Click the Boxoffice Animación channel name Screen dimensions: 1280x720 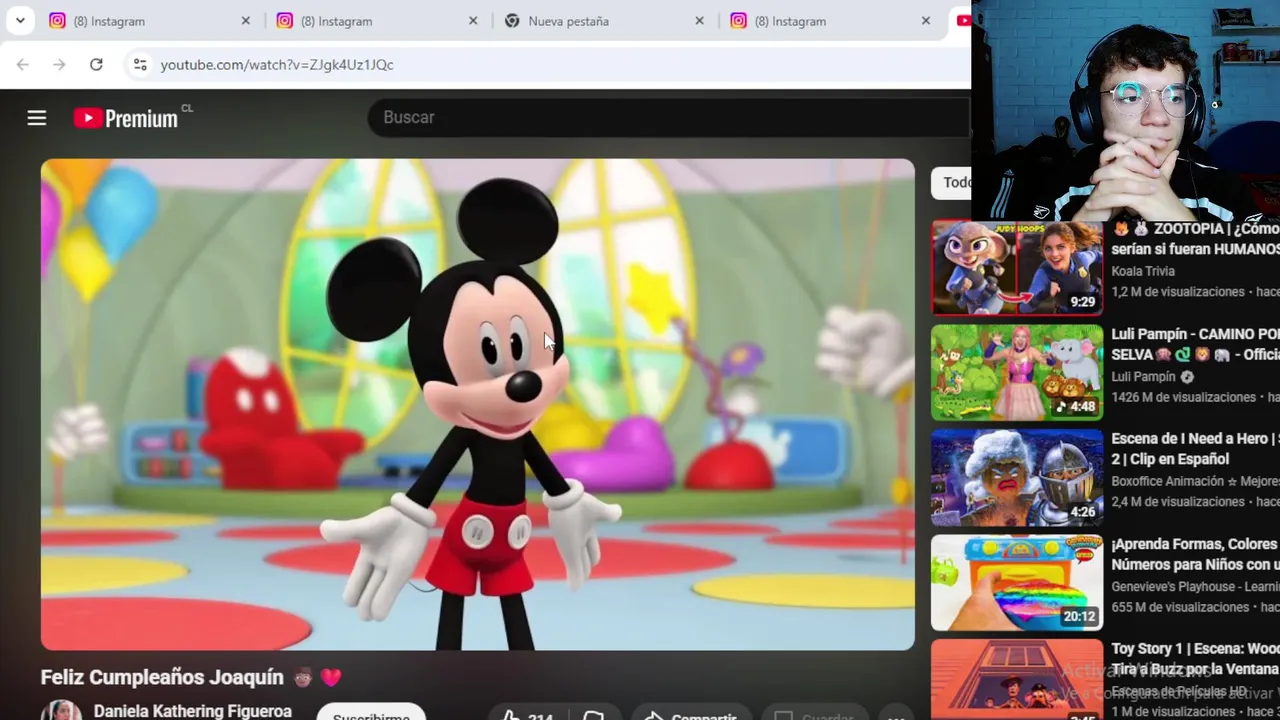(1195, 481)
